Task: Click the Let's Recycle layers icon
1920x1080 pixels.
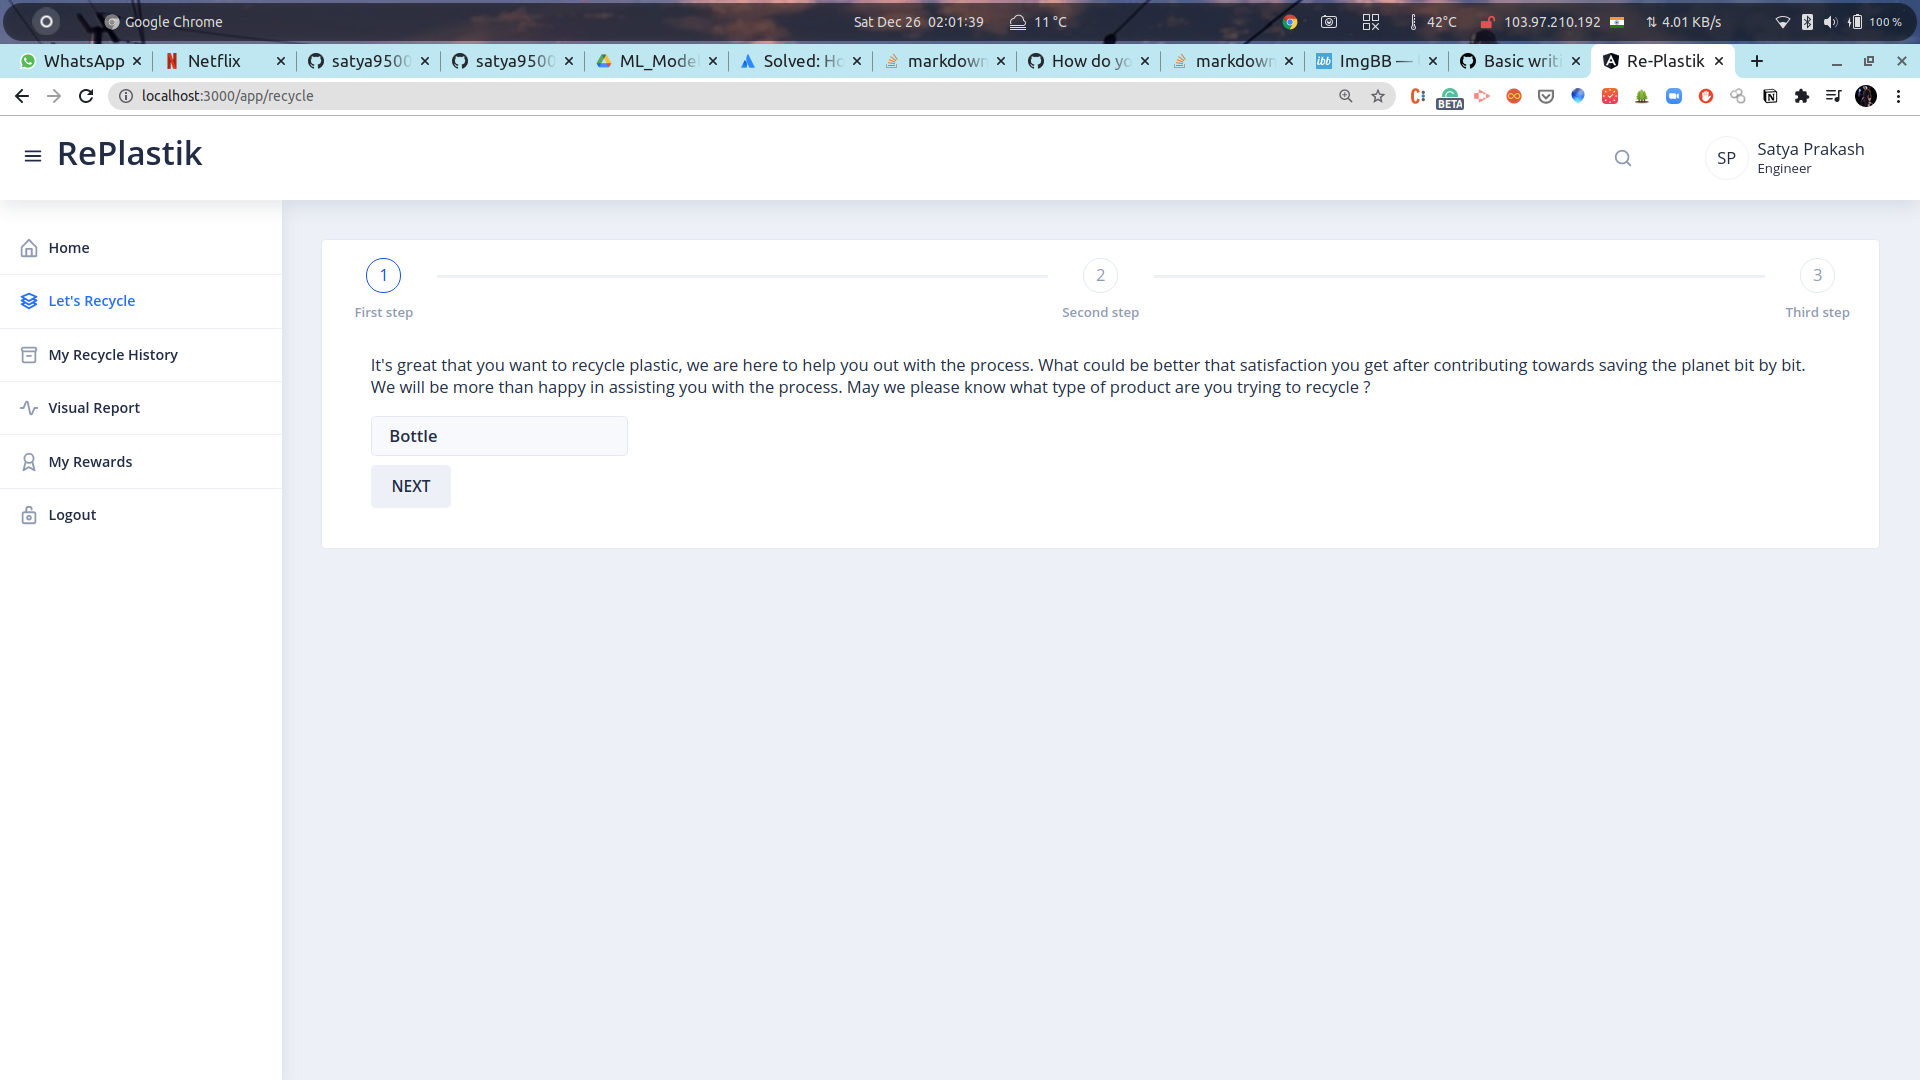Action: 29,301
